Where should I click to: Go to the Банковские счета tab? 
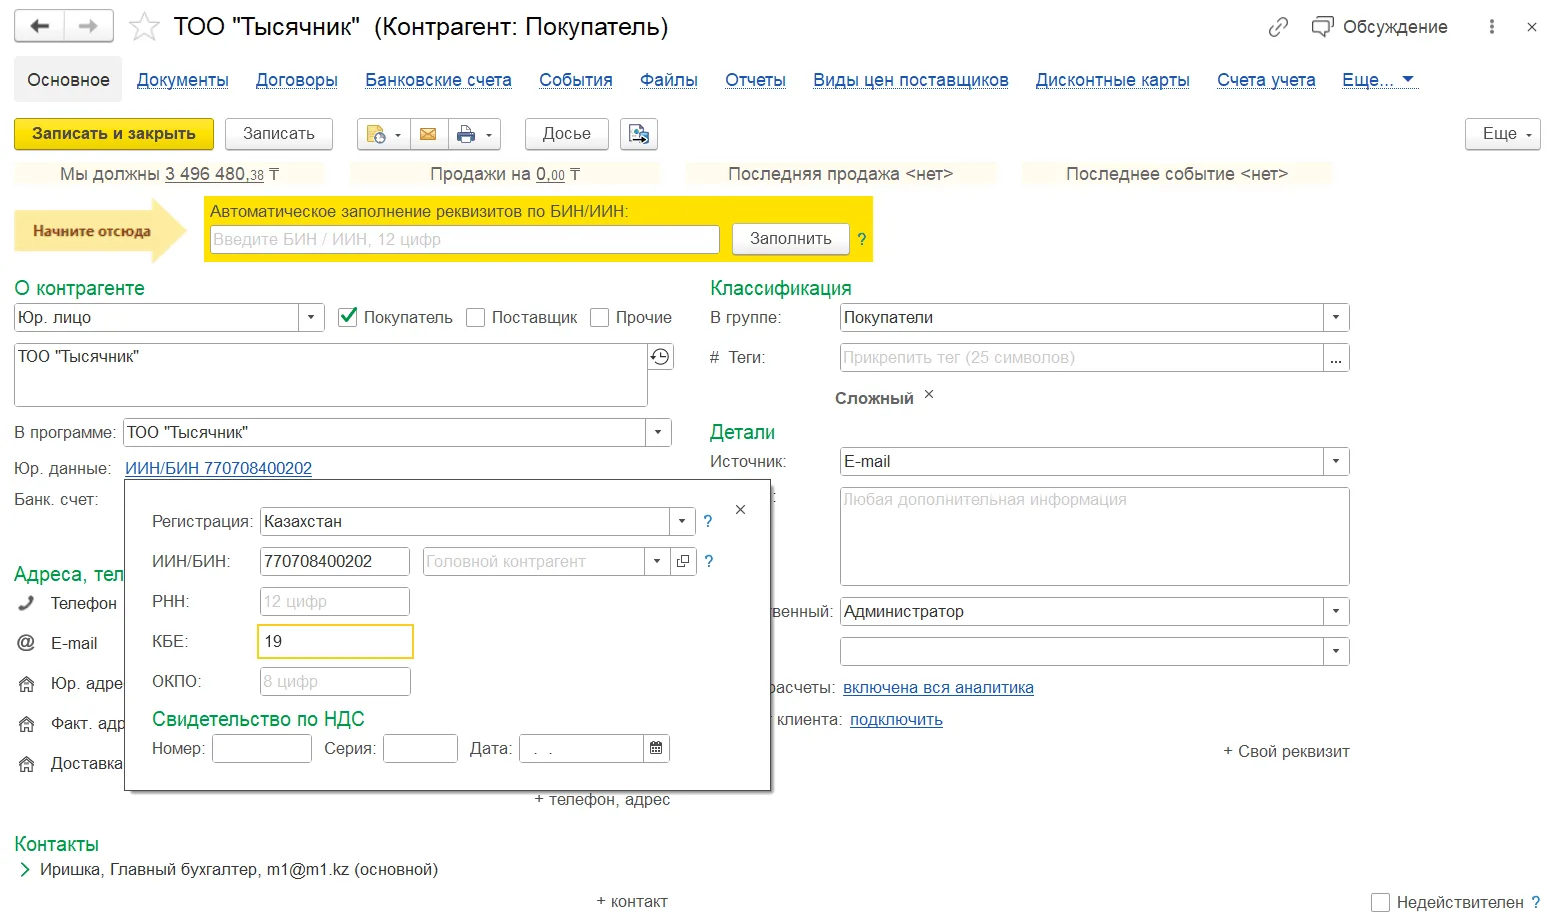(438, 80)
